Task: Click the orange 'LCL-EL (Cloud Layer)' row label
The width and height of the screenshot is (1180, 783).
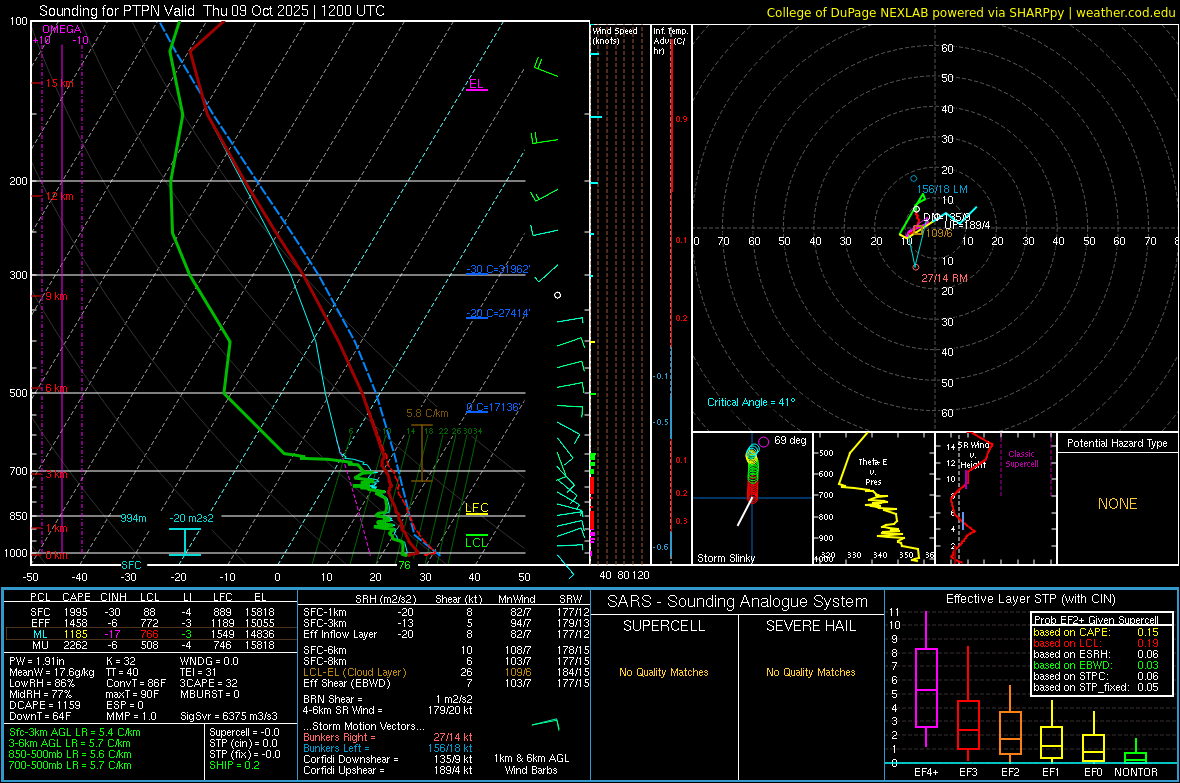Action: 354,672
